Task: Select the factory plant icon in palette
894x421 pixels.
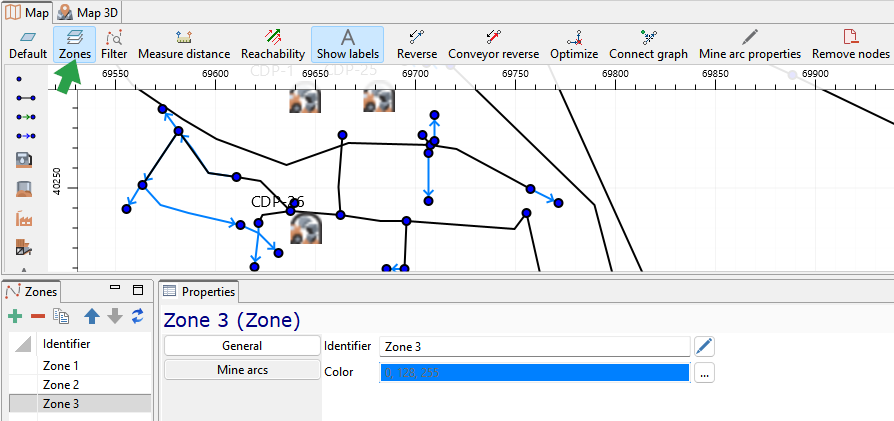Action: point(24,218)
